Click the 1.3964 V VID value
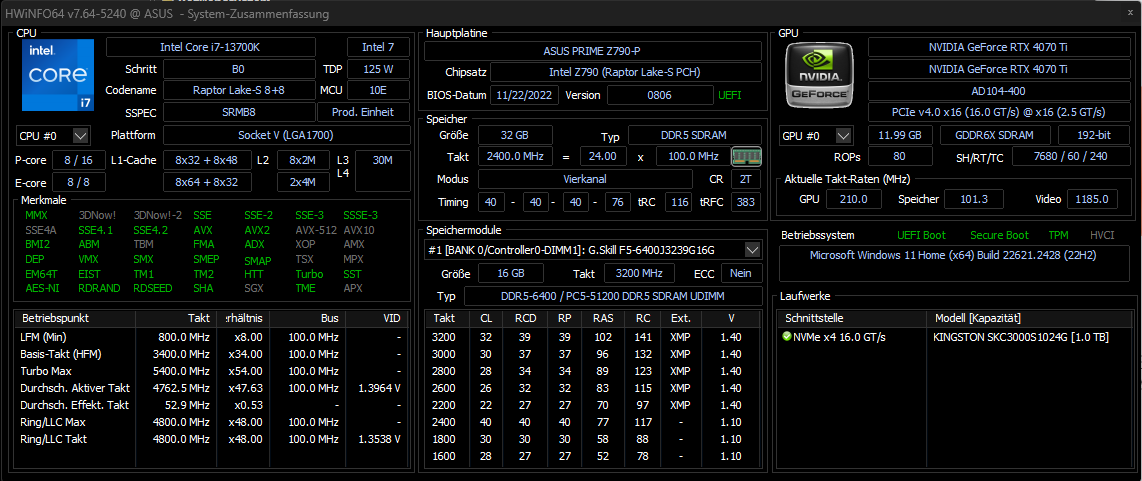 coord(379,388)
